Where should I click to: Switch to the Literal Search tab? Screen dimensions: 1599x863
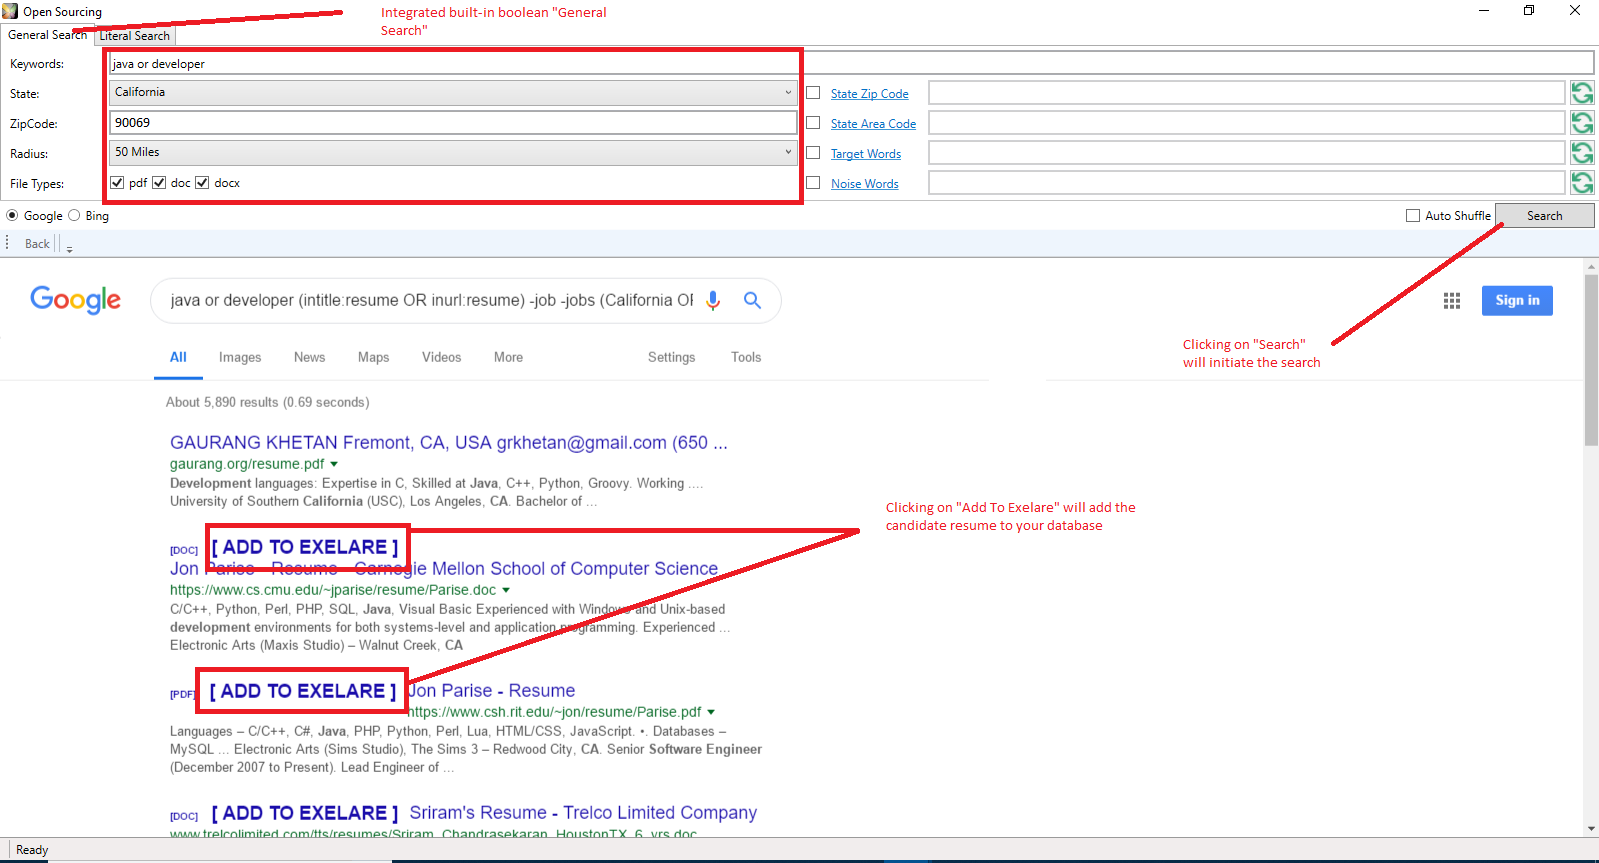[135, 36]
